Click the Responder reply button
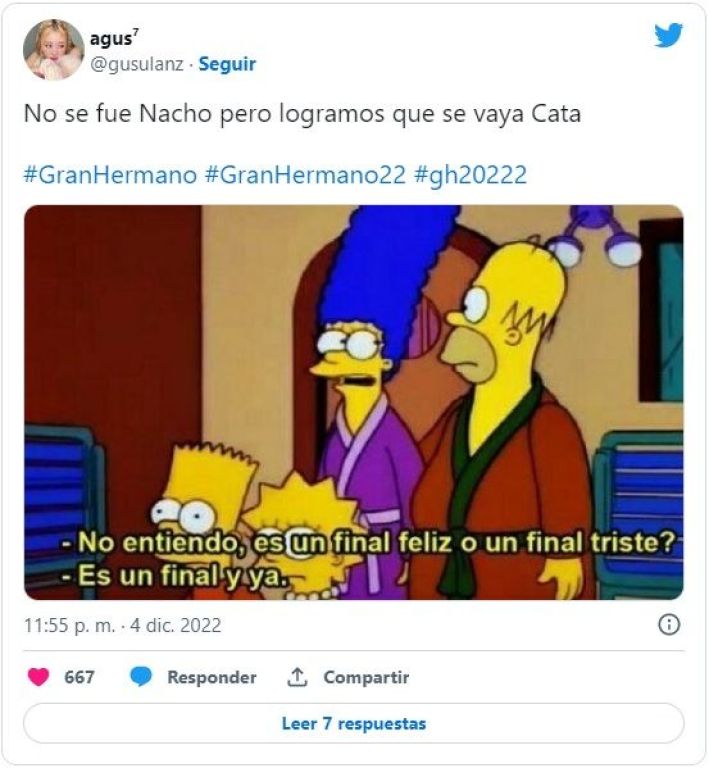This screenshot has height=768, width=709. [x=212, y=677]
